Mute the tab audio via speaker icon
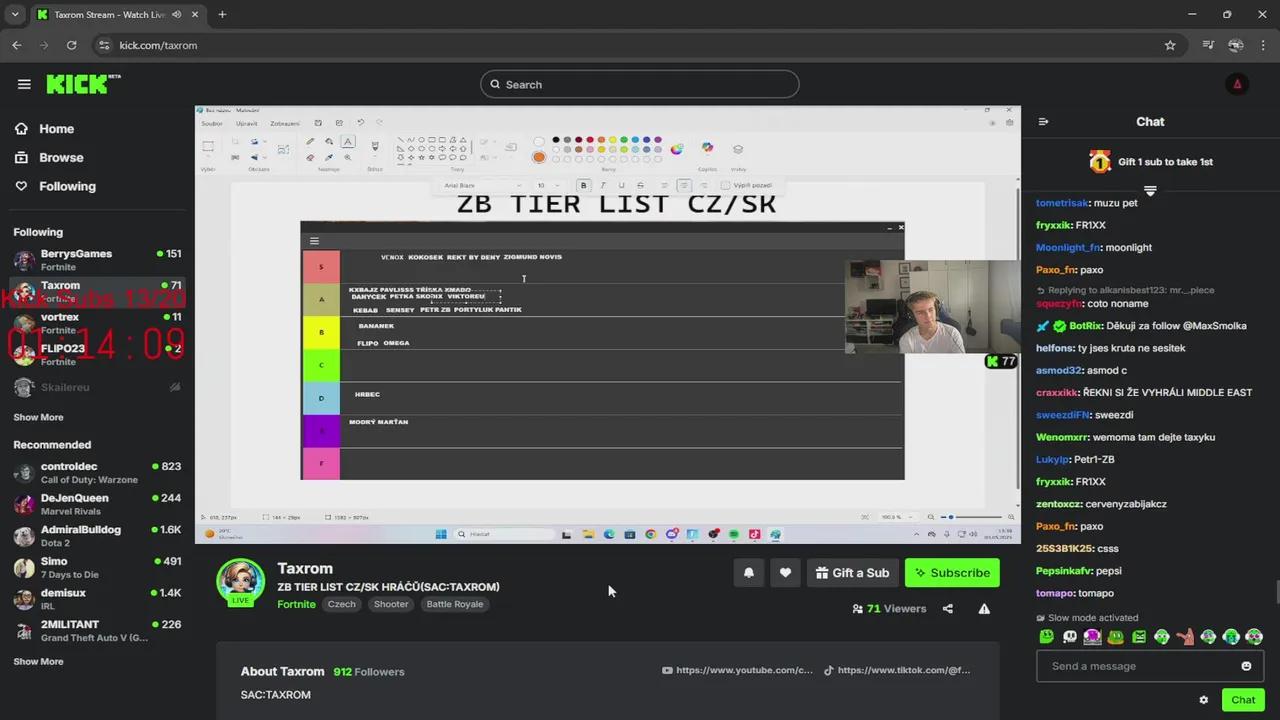Viewport: 1280px width, 720px height. pos(176,15)
